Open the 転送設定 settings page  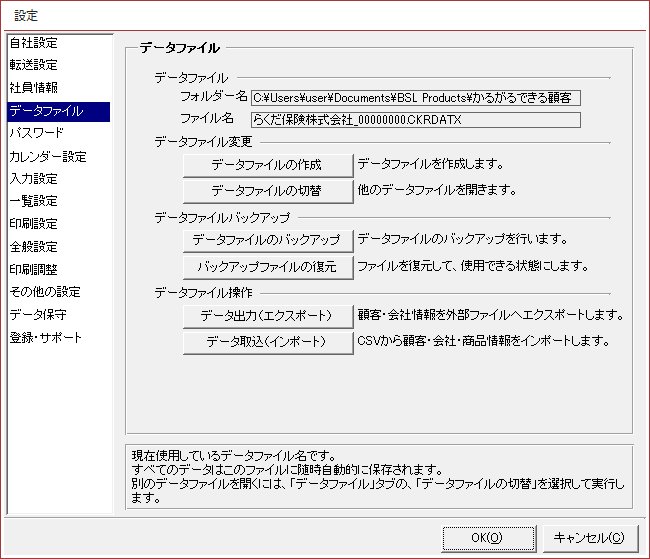coord(33,65)
